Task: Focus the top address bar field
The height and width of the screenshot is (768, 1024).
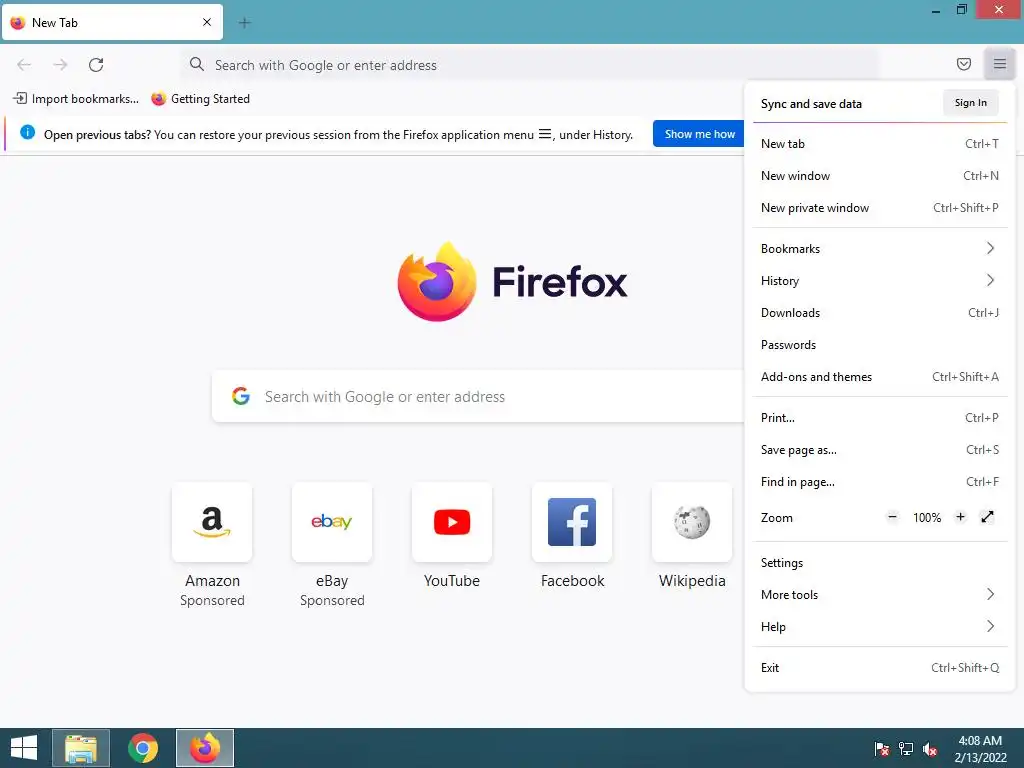Action: [530, 65]
